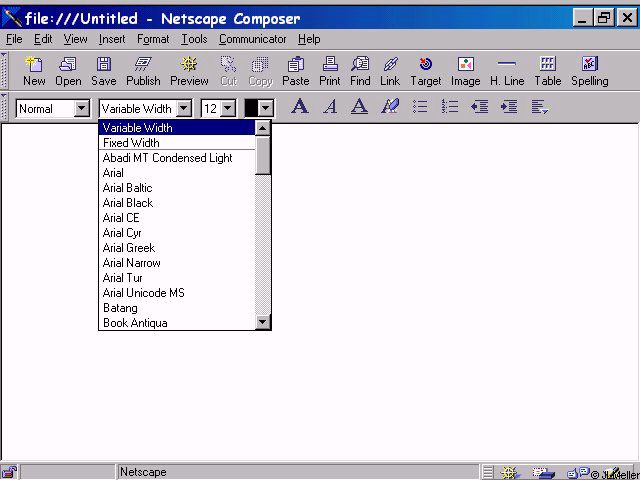Click the Table toolbar icon
Viewport: 640px width, 480px height.
click(548, 71)
